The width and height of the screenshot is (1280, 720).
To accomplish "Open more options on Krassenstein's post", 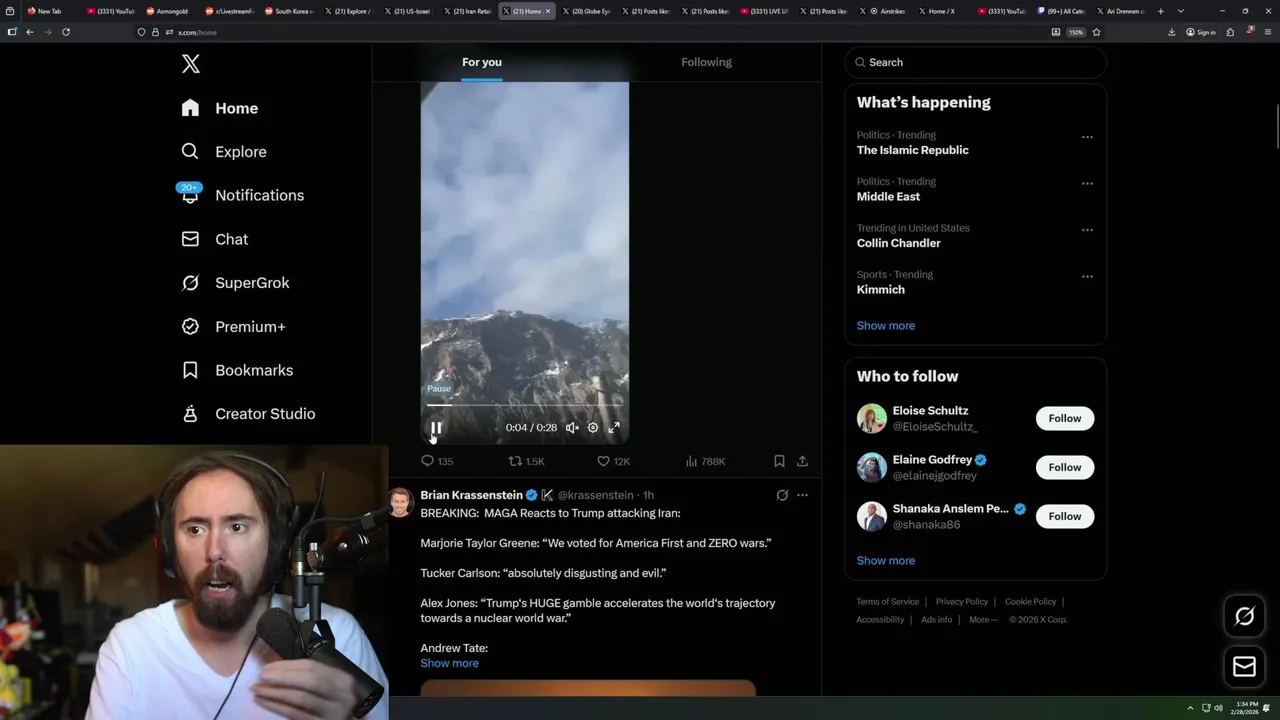I will (x=802, y=495).
